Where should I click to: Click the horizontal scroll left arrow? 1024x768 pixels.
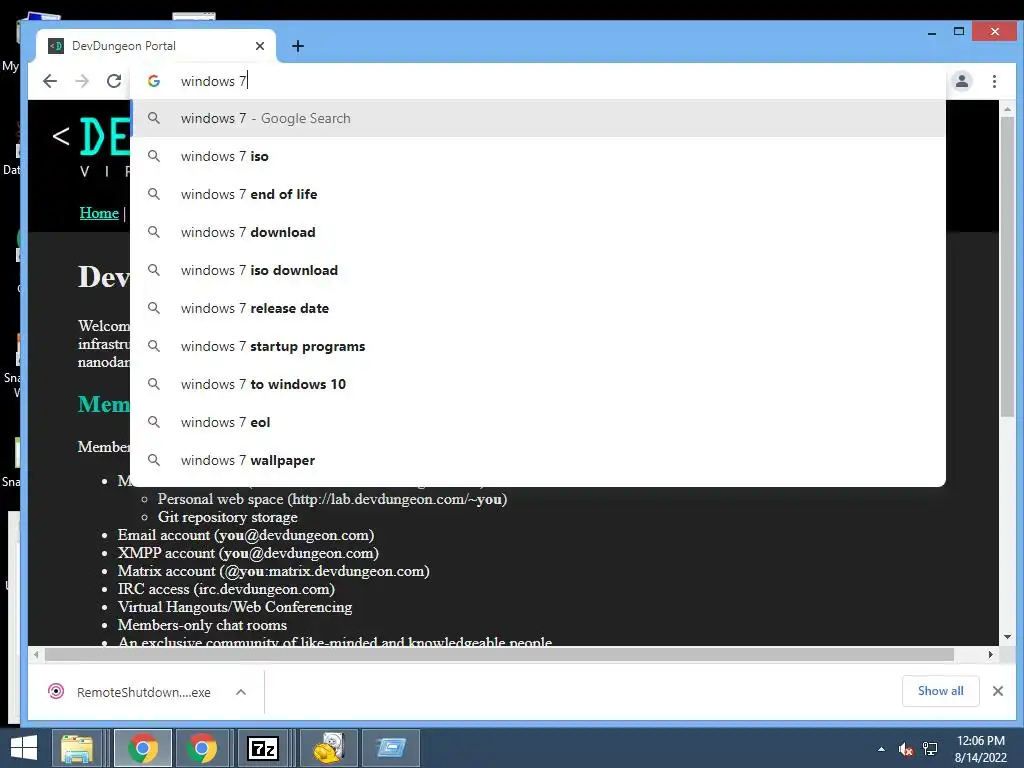[36, 654]
